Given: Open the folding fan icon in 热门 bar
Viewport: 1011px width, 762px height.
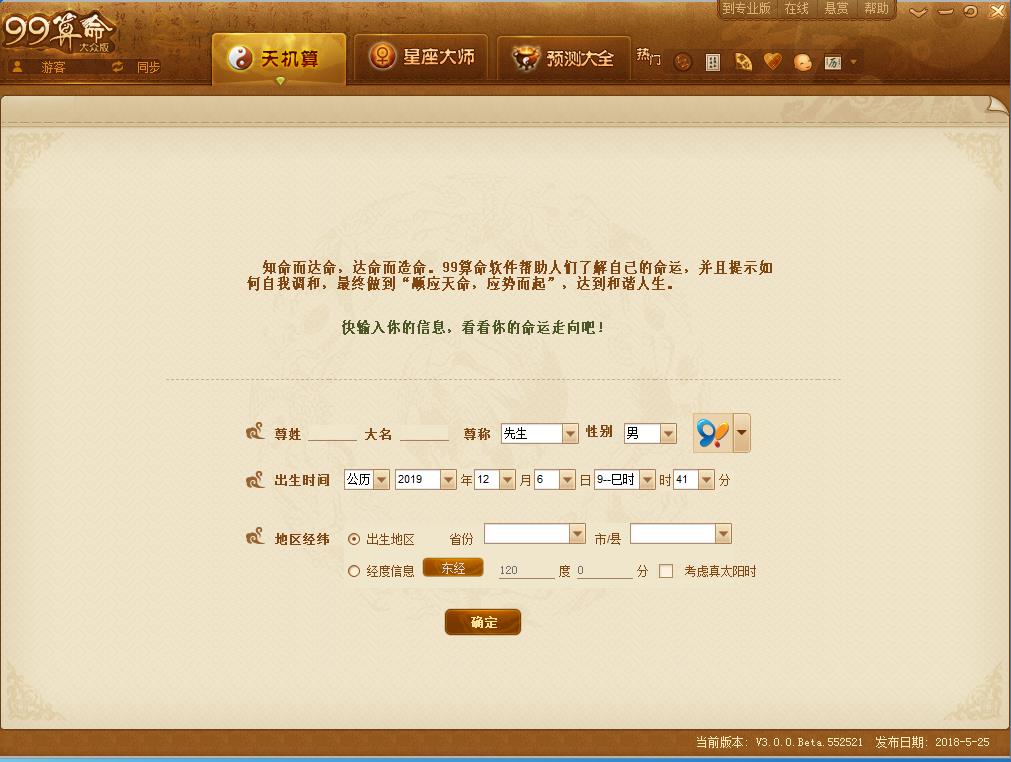Looking at the screenshot, I should point(743,62).
